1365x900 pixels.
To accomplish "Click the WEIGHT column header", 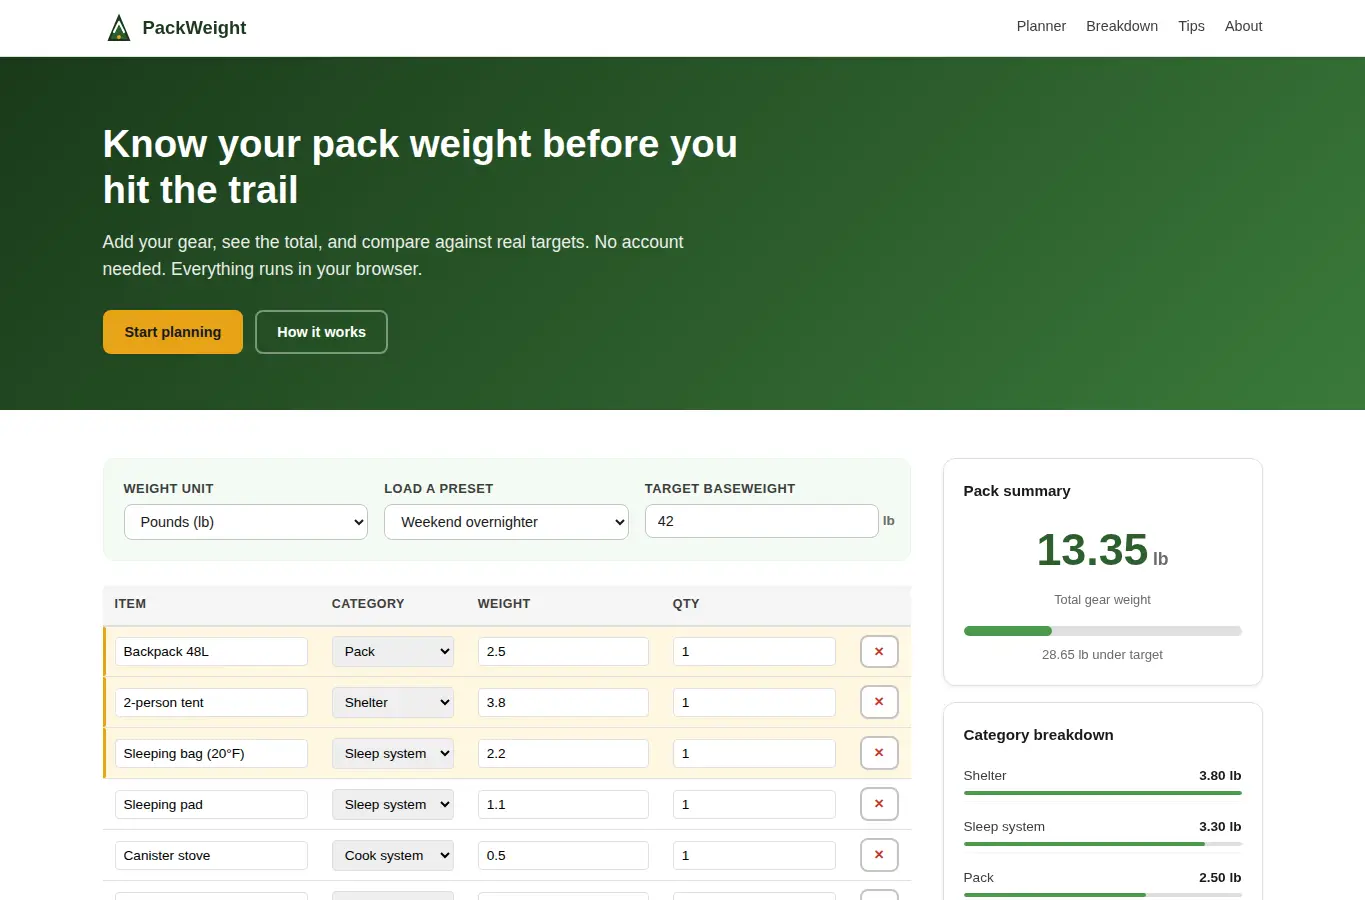I will (x=504, y=604).
